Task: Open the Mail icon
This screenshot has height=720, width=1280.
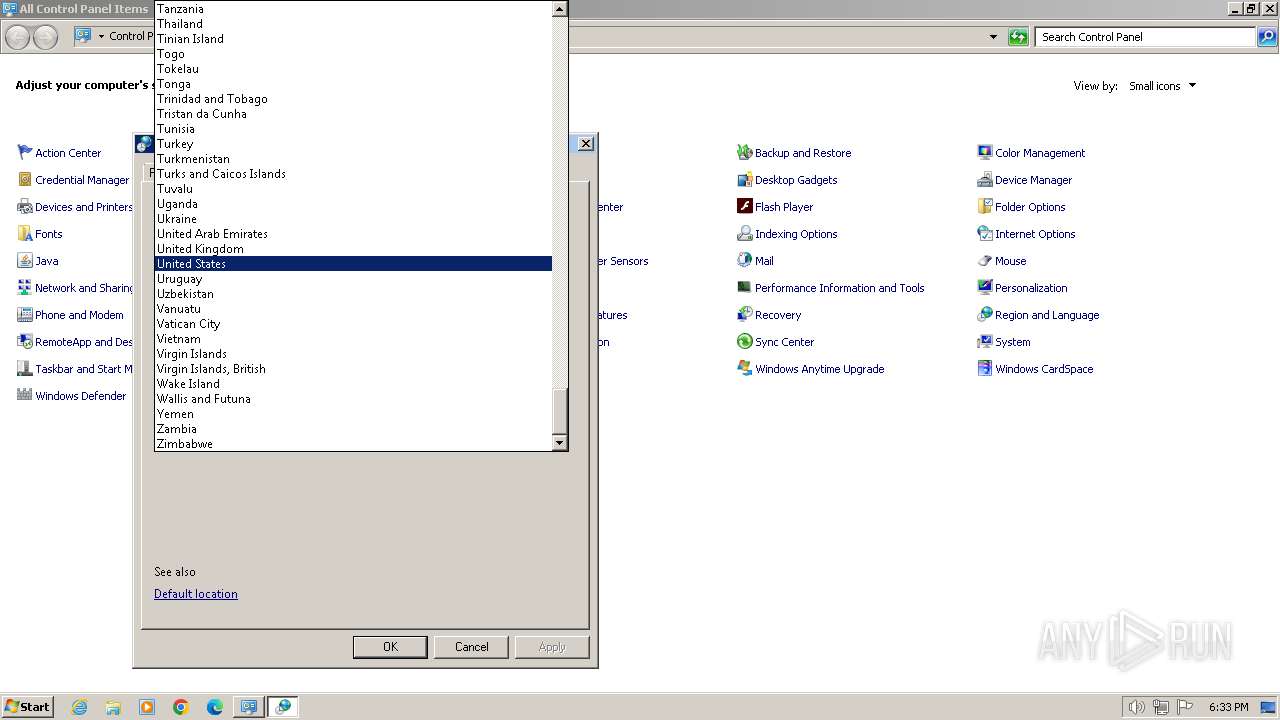Action: pyautogui.click(x=745, y=261)
